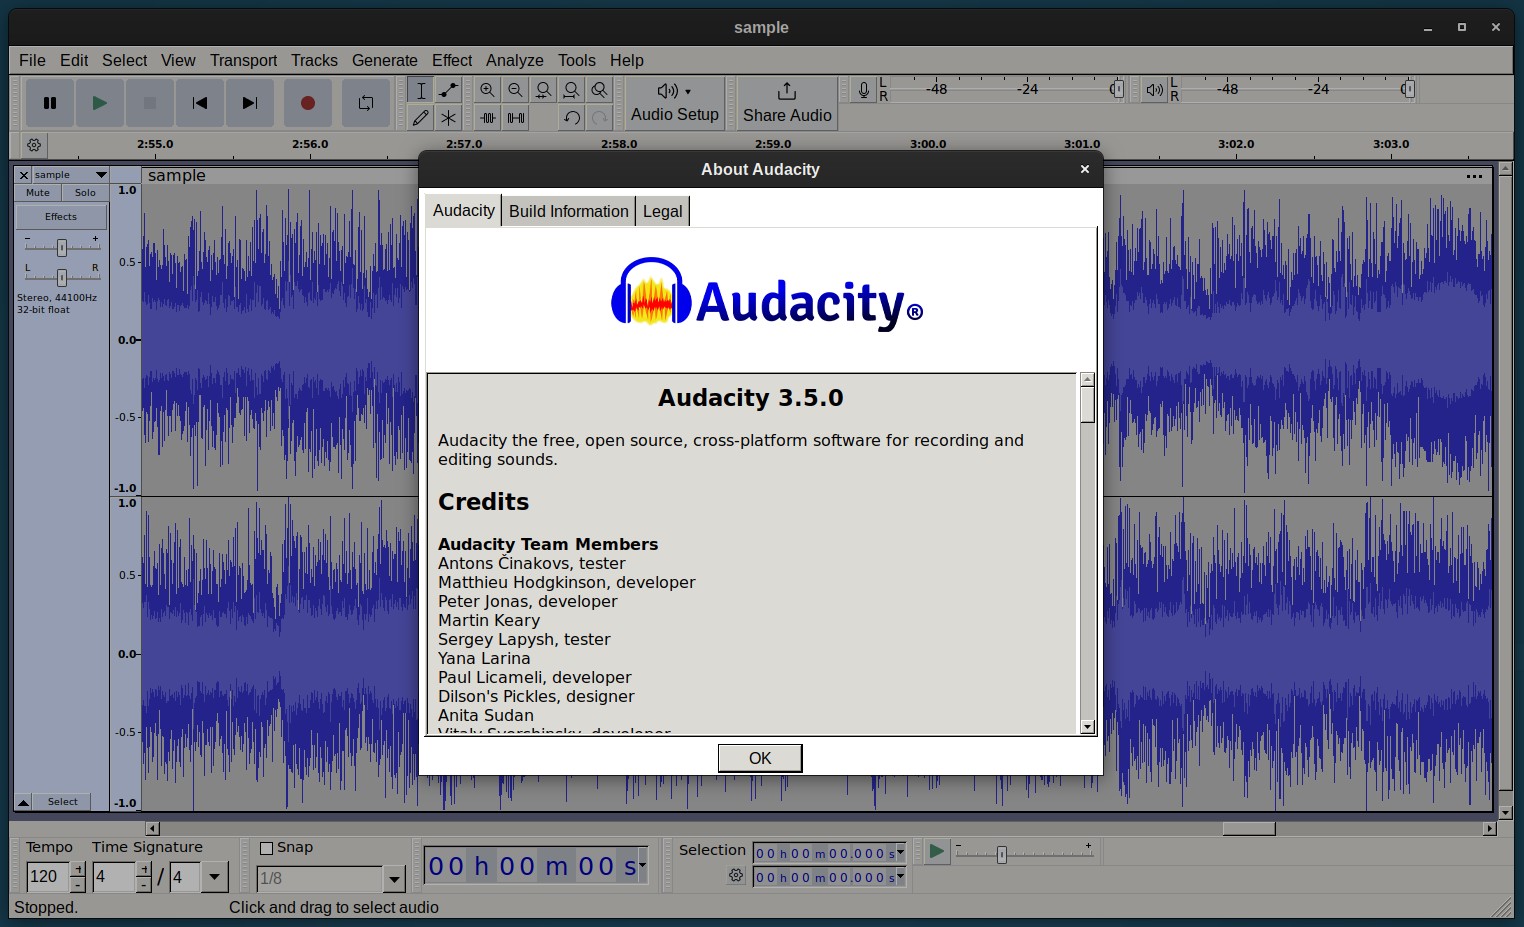Click the Select button below track panel
The height and width of the screenshot is (927, 1524).
point(62,802)
